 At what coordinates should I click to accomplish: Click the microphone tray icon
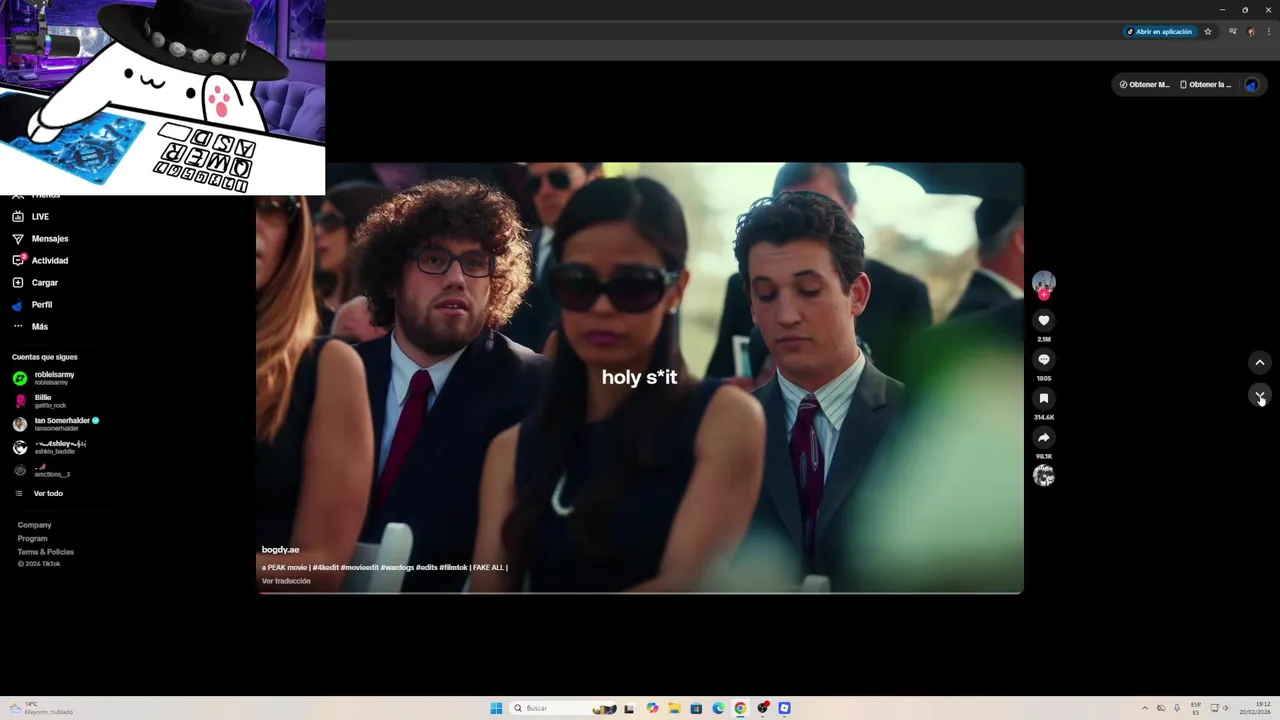pyautogui.click(x=1177, y=708)
